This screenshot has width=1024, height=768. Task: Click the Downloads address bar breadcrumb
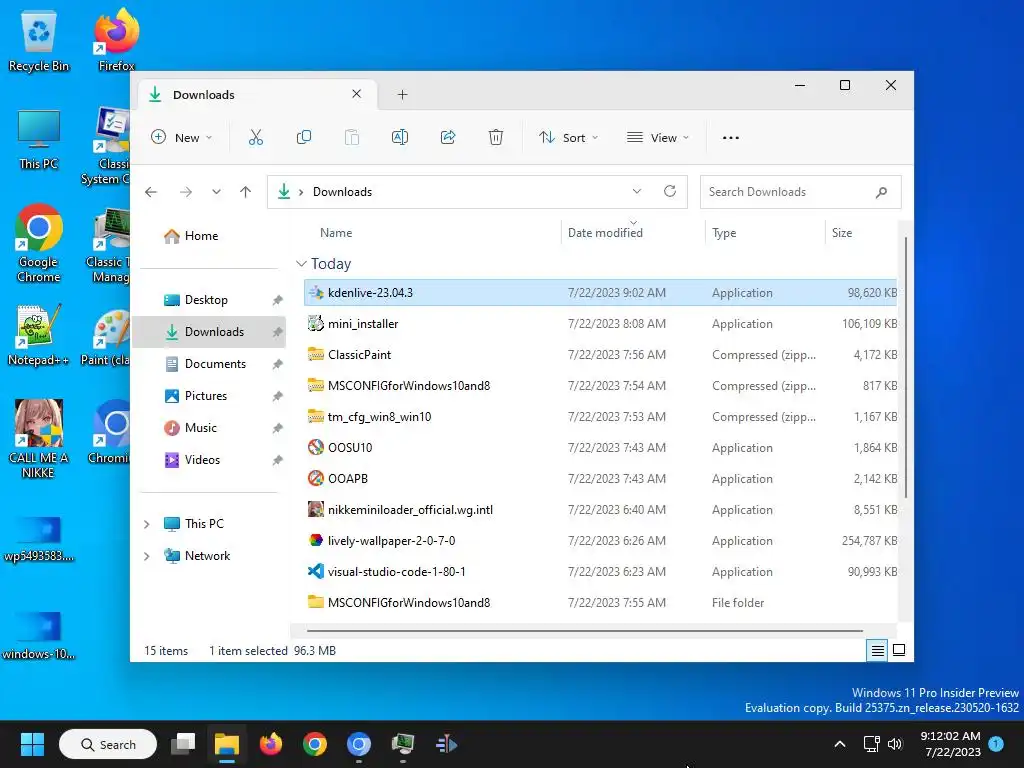[342, 192]
